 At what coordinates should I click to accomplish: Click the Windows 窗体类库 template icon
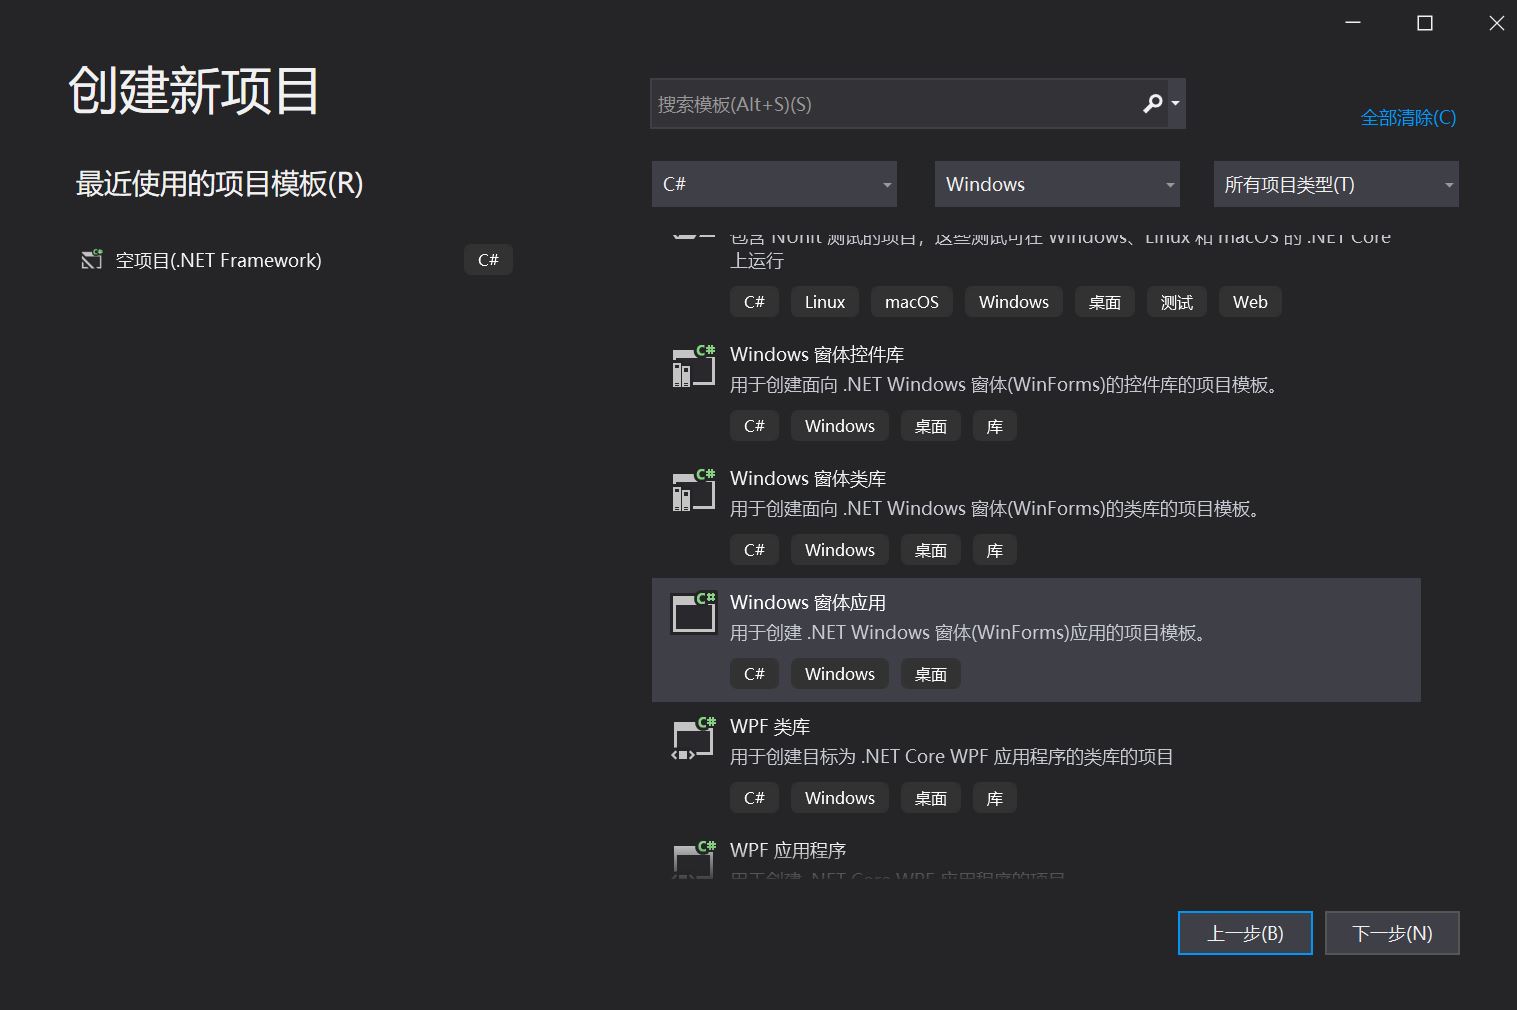click(x=693, y=490)
